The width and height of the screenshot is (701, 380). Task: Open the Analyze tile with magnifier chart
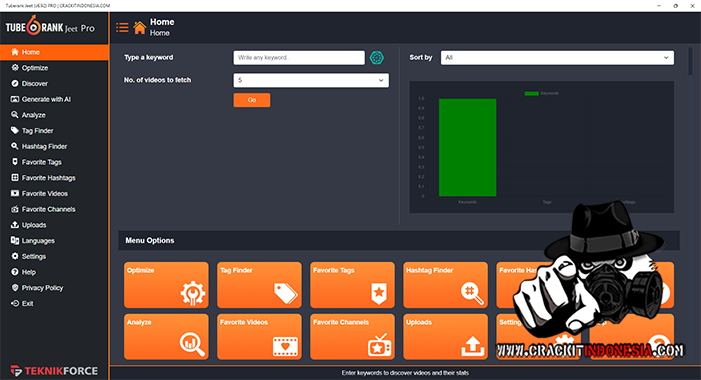click(166, 337)
